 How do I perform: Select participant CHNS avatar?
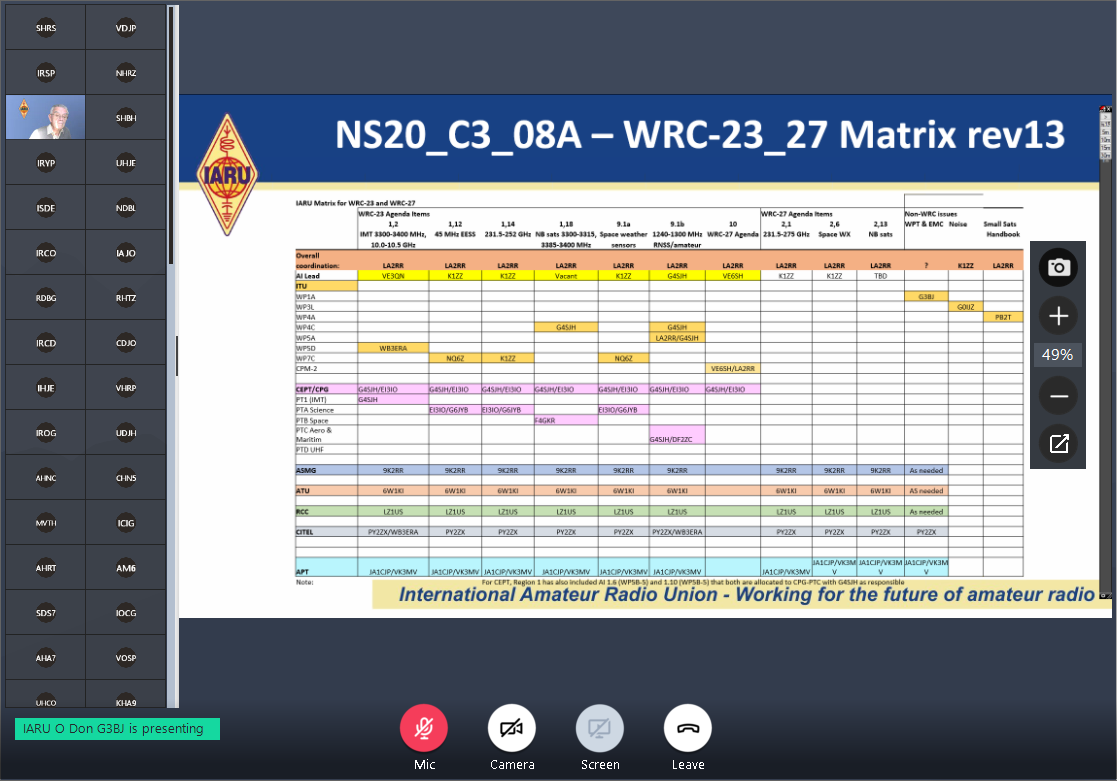pyautogui.click(x=126, y=477)
